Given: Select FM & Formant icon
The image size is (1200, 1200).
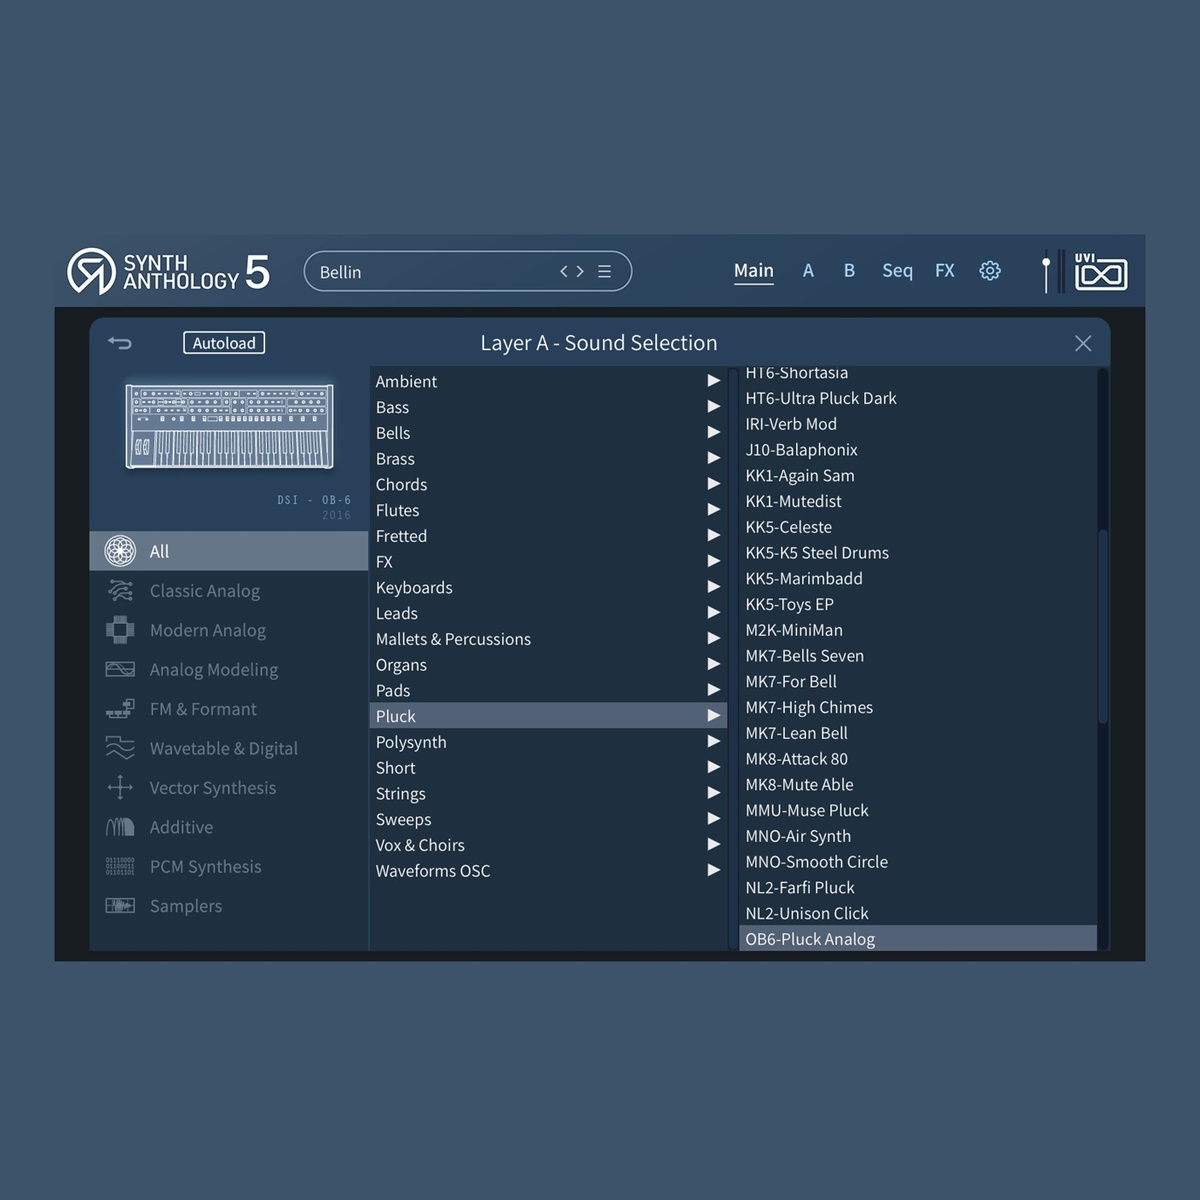Looking at the screenshot, I should (120, 709).
